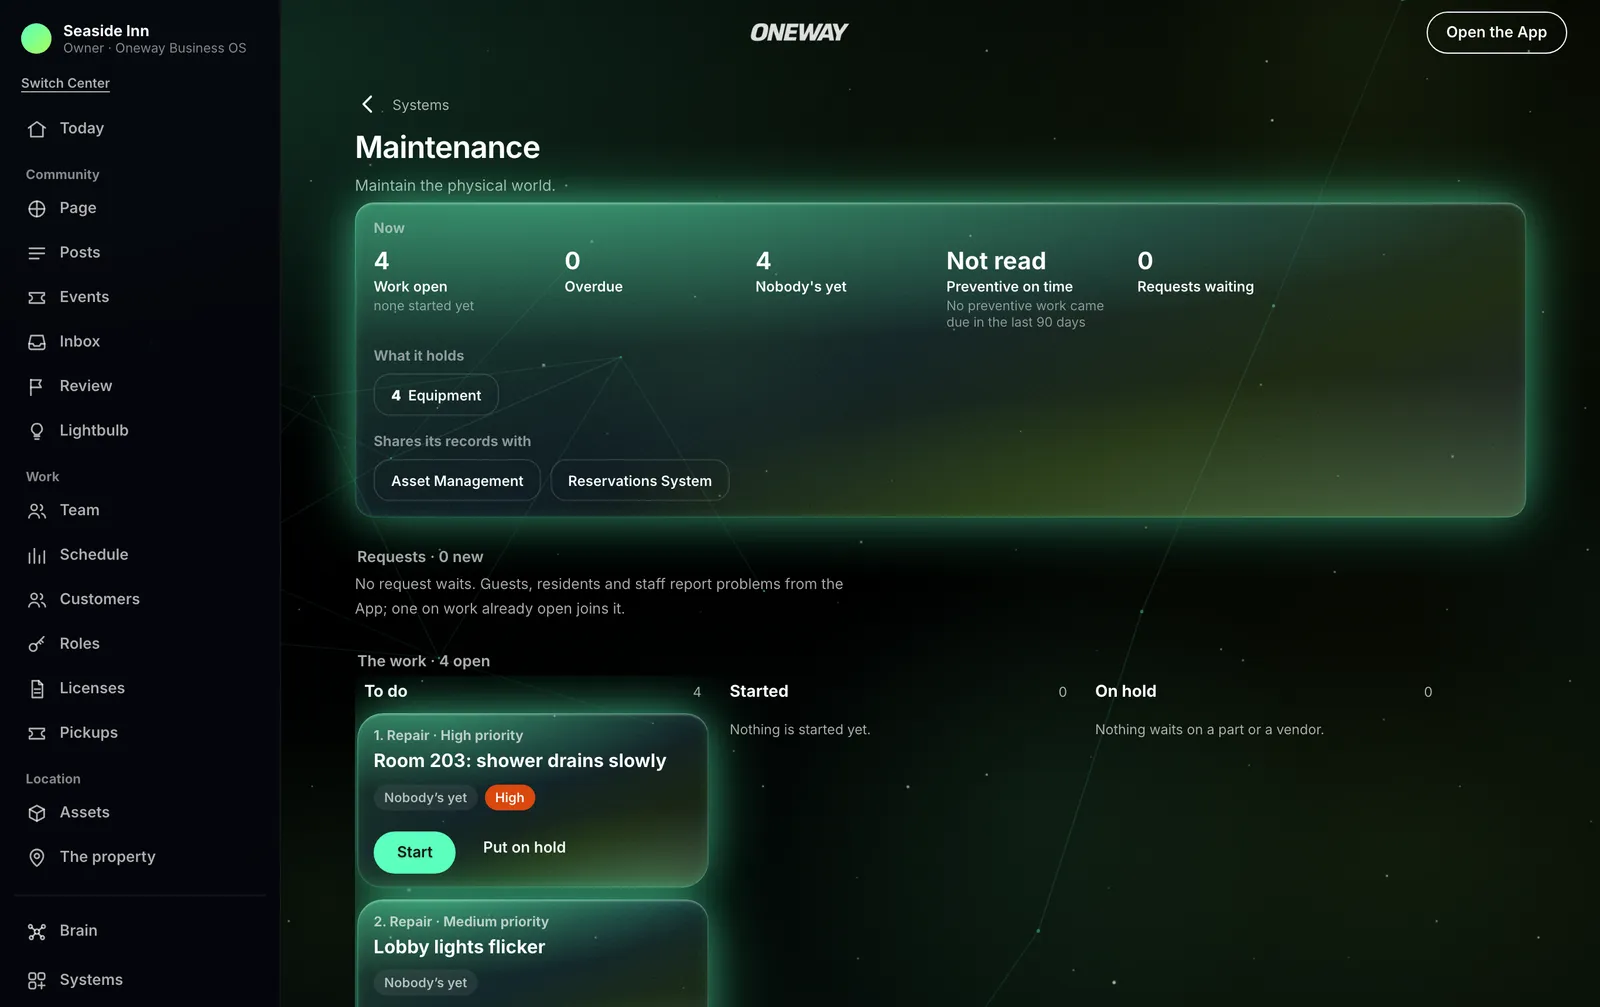Image resolution: width=1600 pixels, height=1007 pixels.
Task: Click the Not read Preventive on time stat
Action: [x=1025, y=289]
